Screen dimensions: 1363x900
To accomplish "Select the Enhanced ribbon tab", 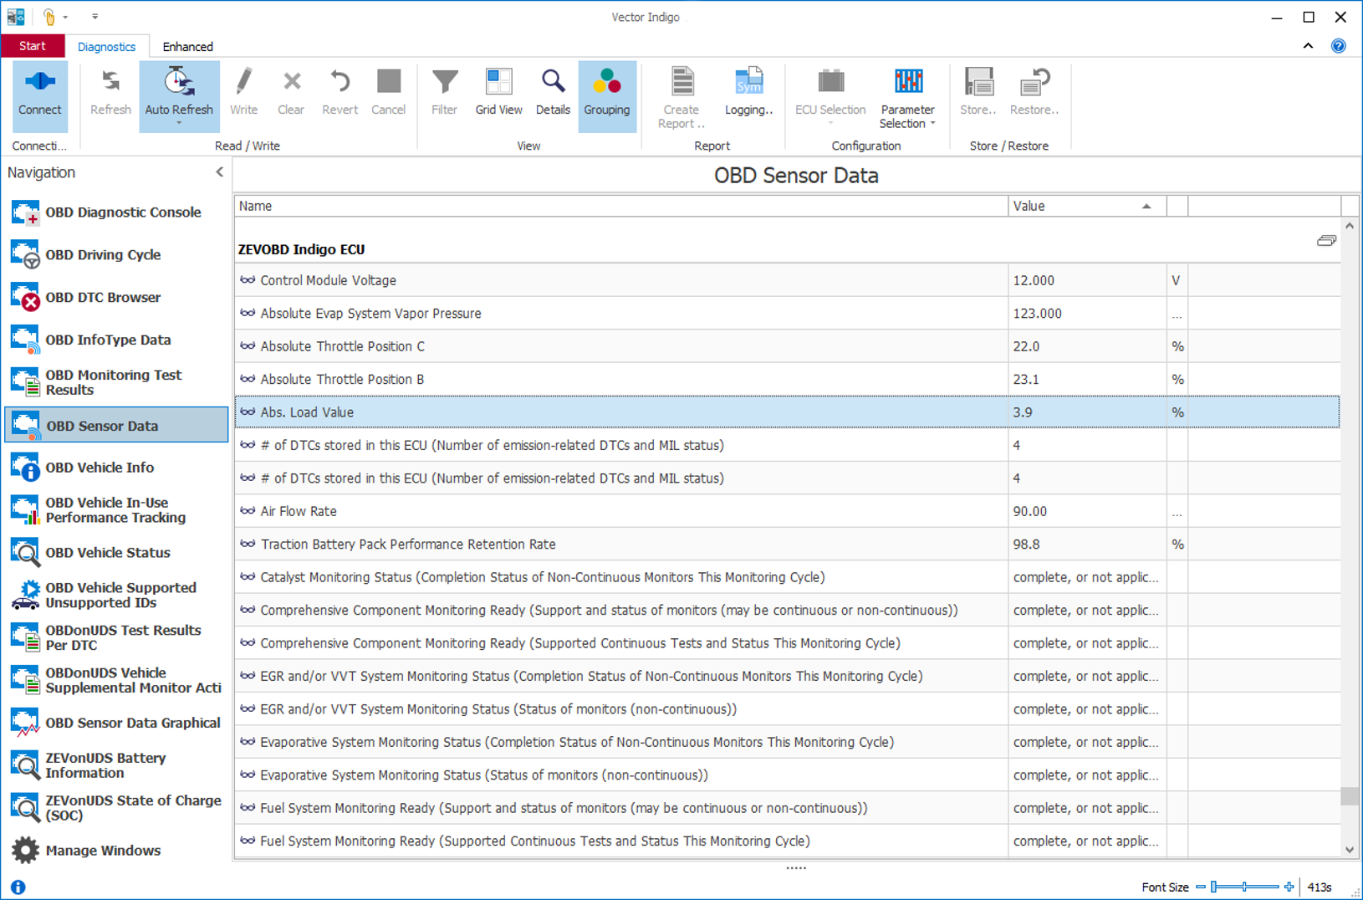I will click(188, 46).
